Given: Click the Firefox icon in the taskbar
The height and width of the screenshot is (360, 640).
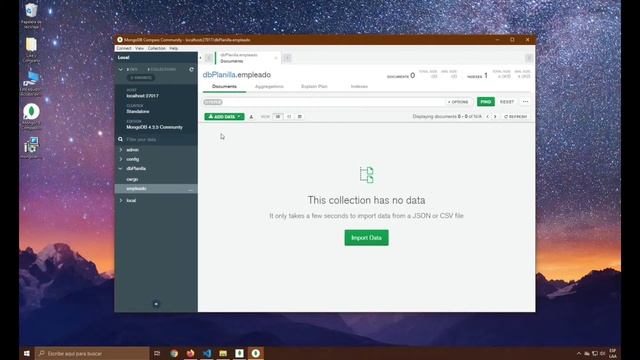Looking at the screenshot, I should pyautogui.click(x=191, y=353).
